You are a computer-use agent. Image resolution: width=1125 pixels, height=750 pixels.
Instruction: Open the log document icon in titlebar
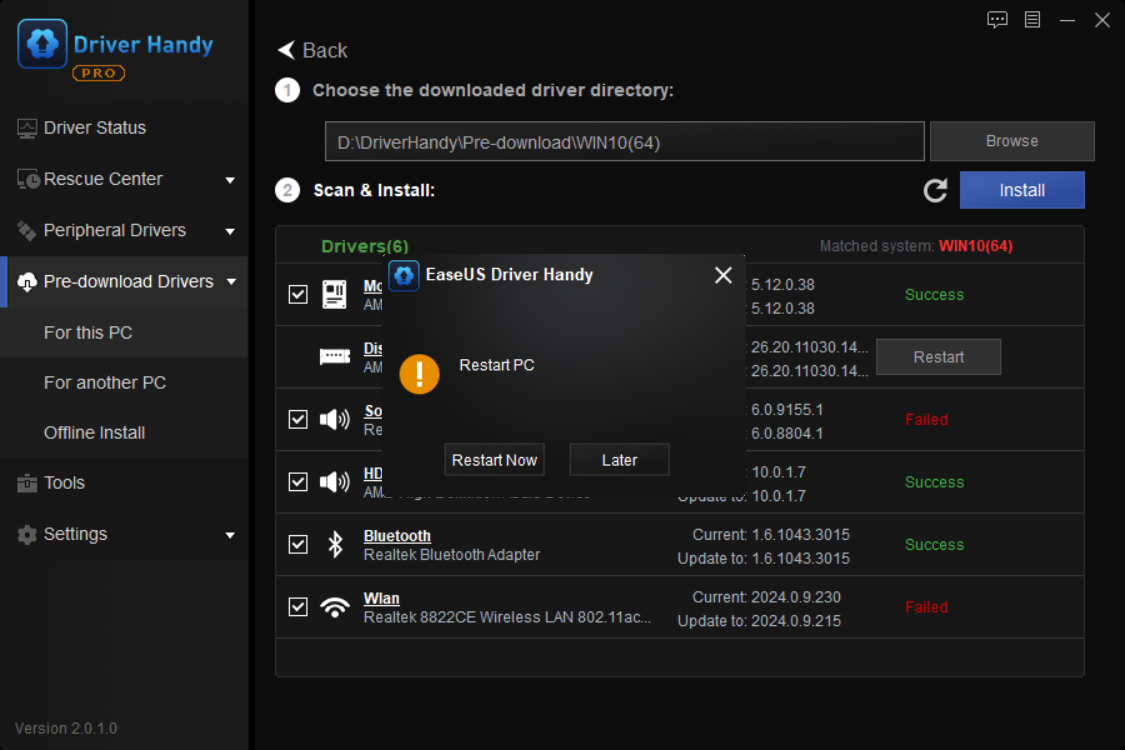[x=1034, y=19]
